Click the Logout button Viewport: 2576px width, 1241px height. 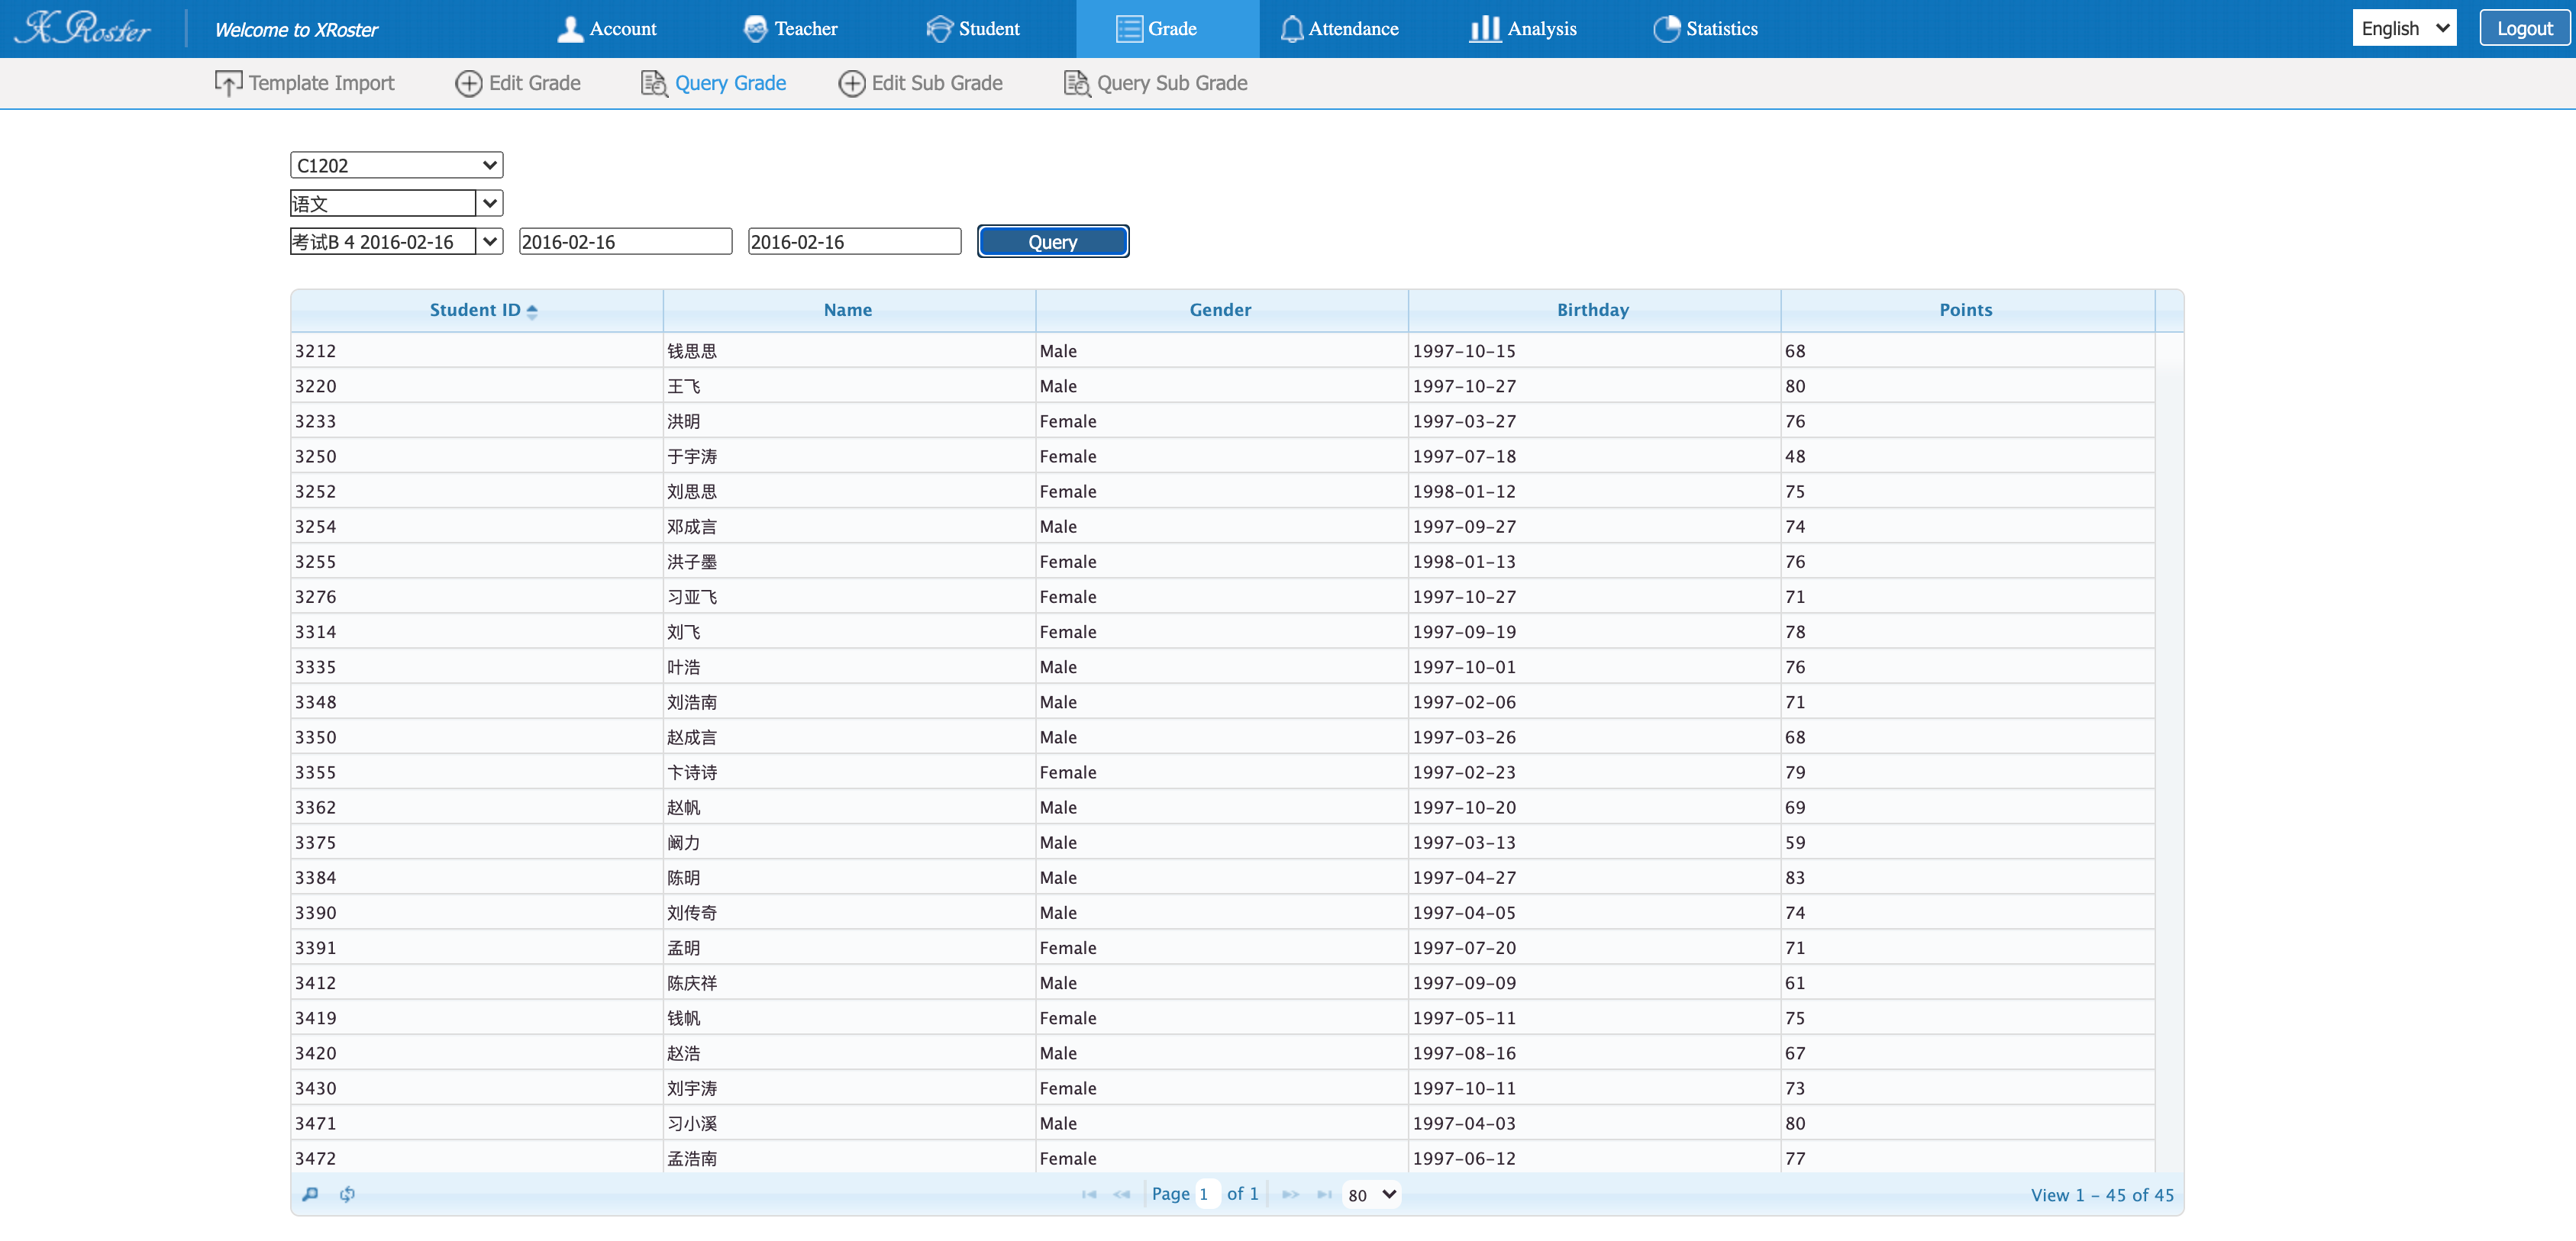tap(2524, 28)
